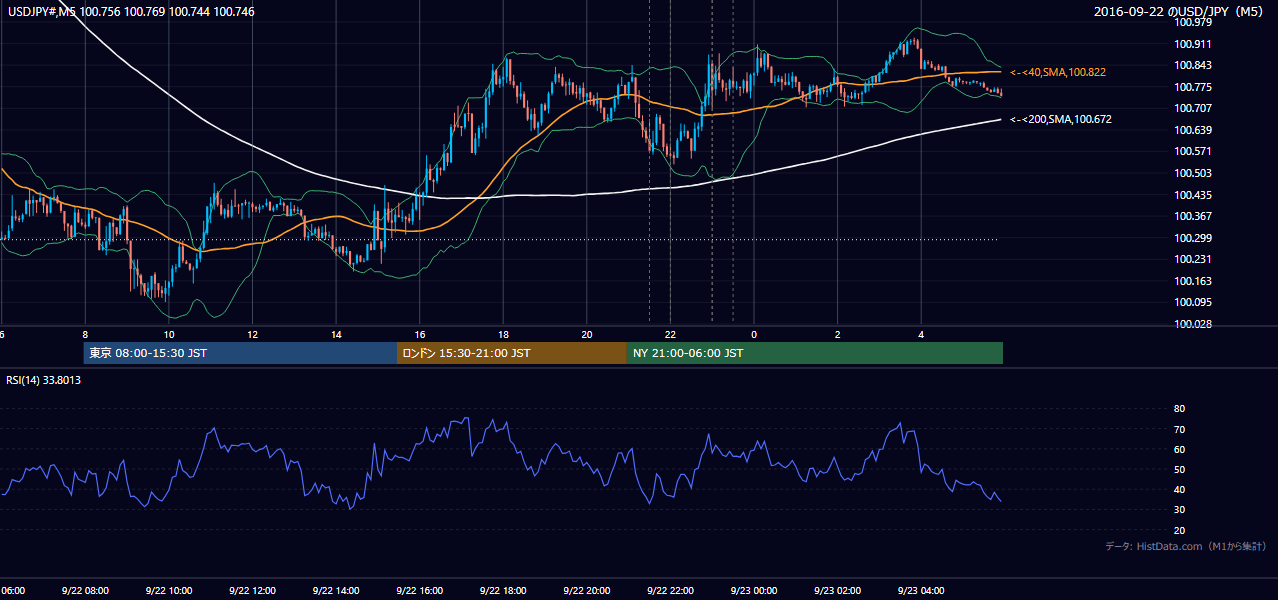This screenshot has height=600, width=1278.
Task: Click hour label 18 under the price chart
Action: tap(503, 335)
